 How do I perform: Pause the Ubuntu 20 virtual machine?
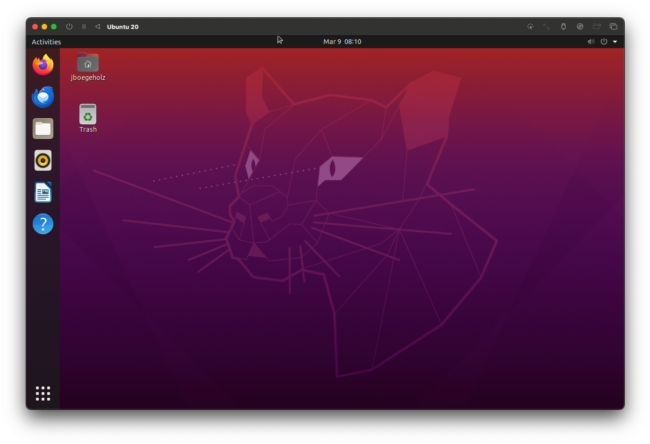coord(84,26)
